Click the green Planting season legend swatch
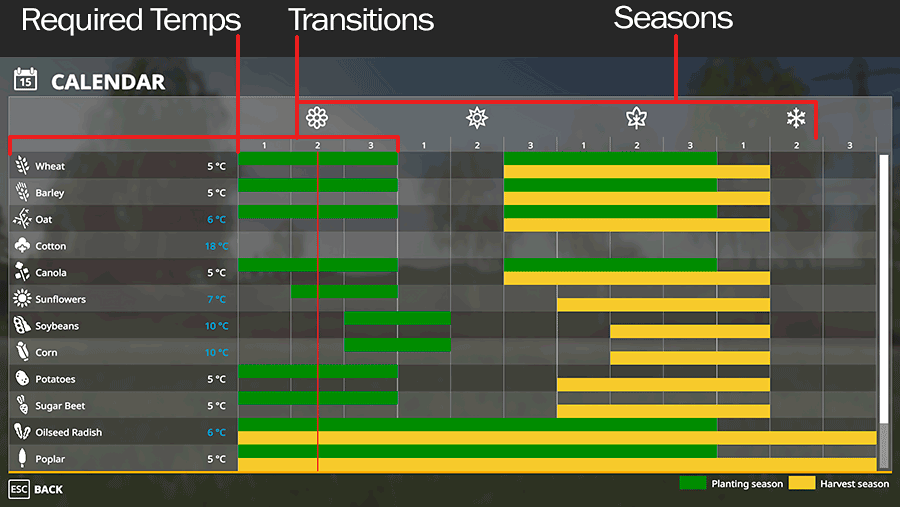 [692, 483]
